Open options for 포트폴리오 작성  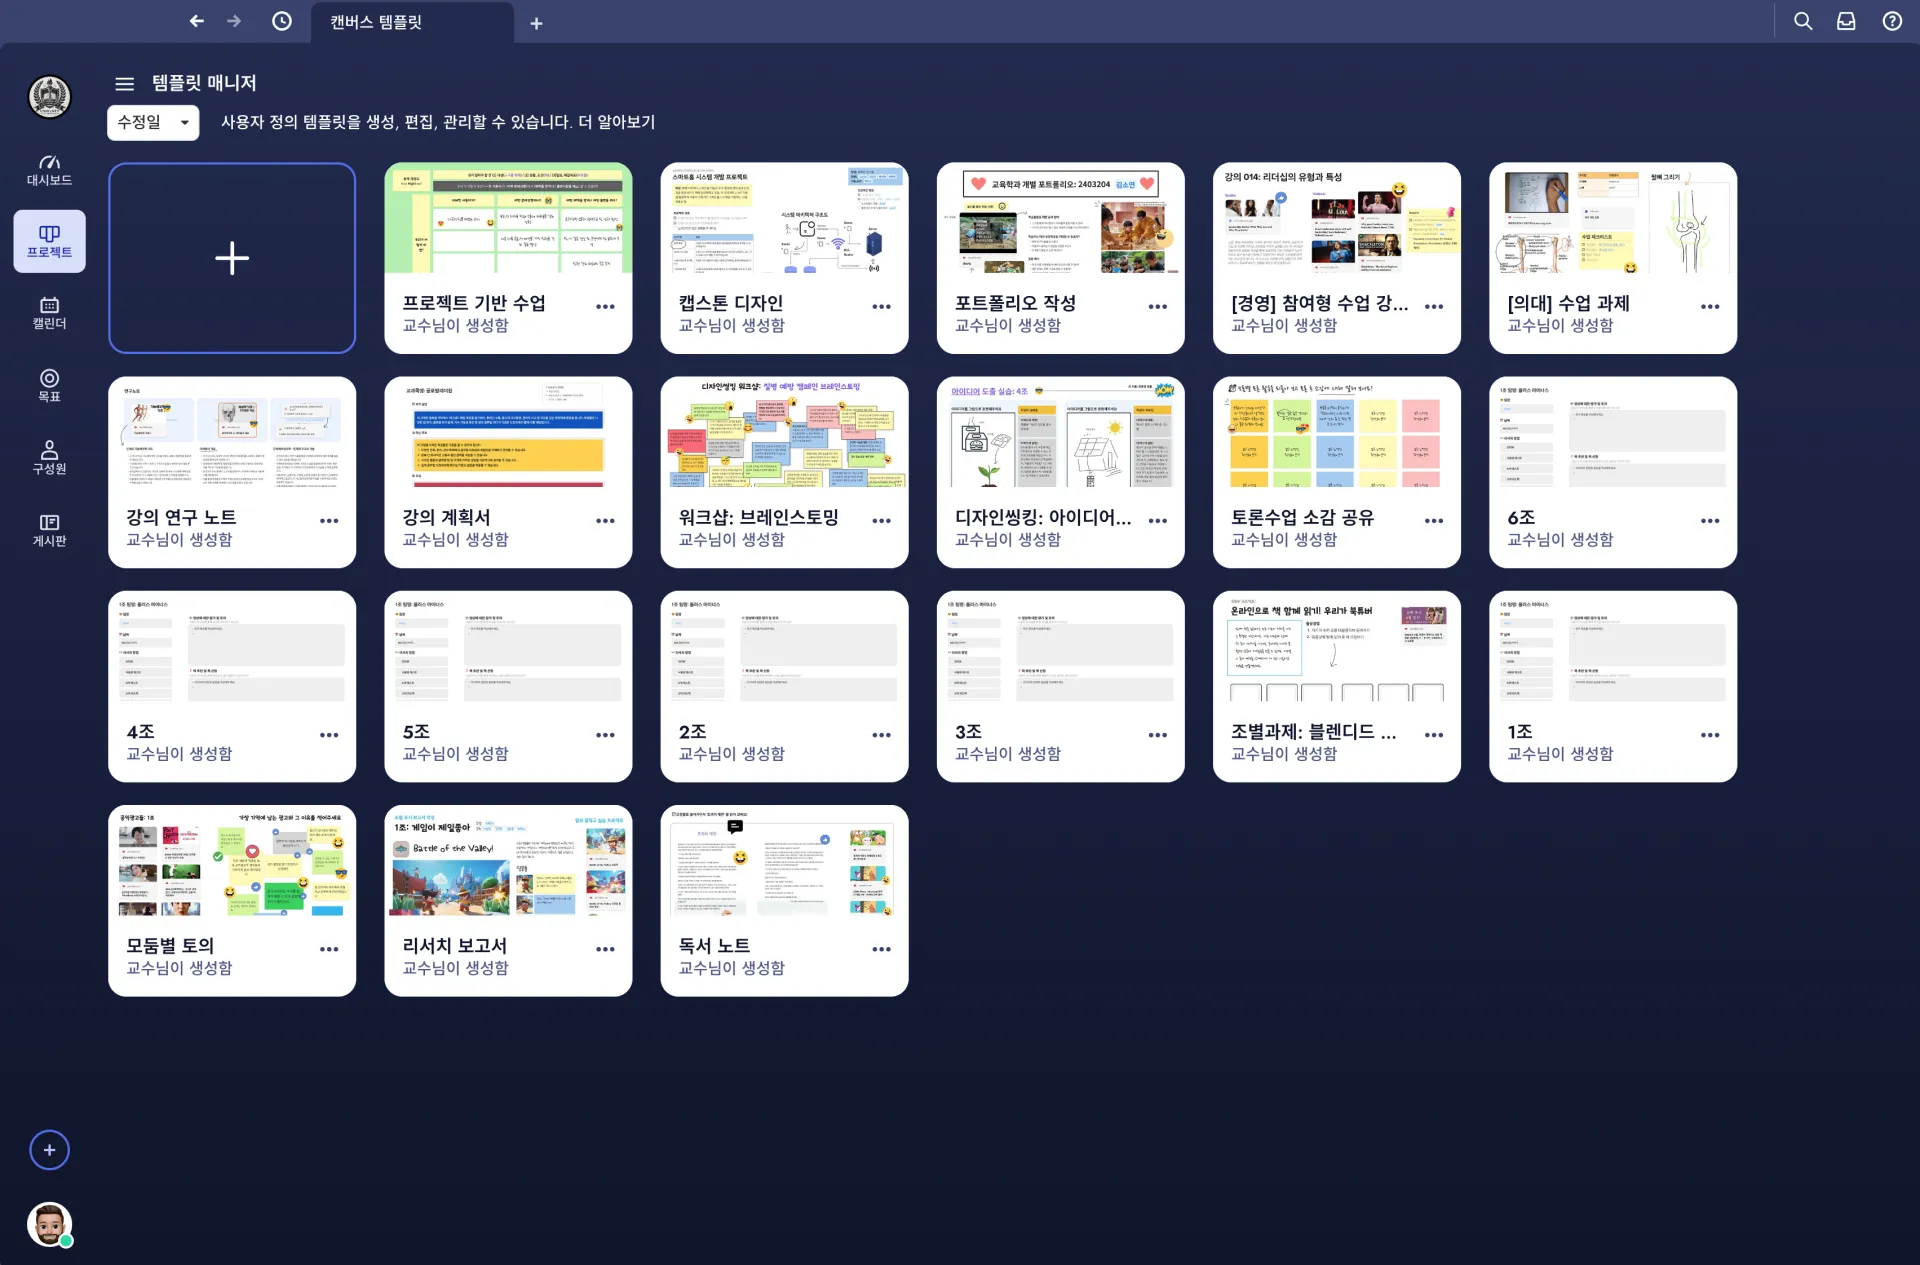pos(1157,307)
